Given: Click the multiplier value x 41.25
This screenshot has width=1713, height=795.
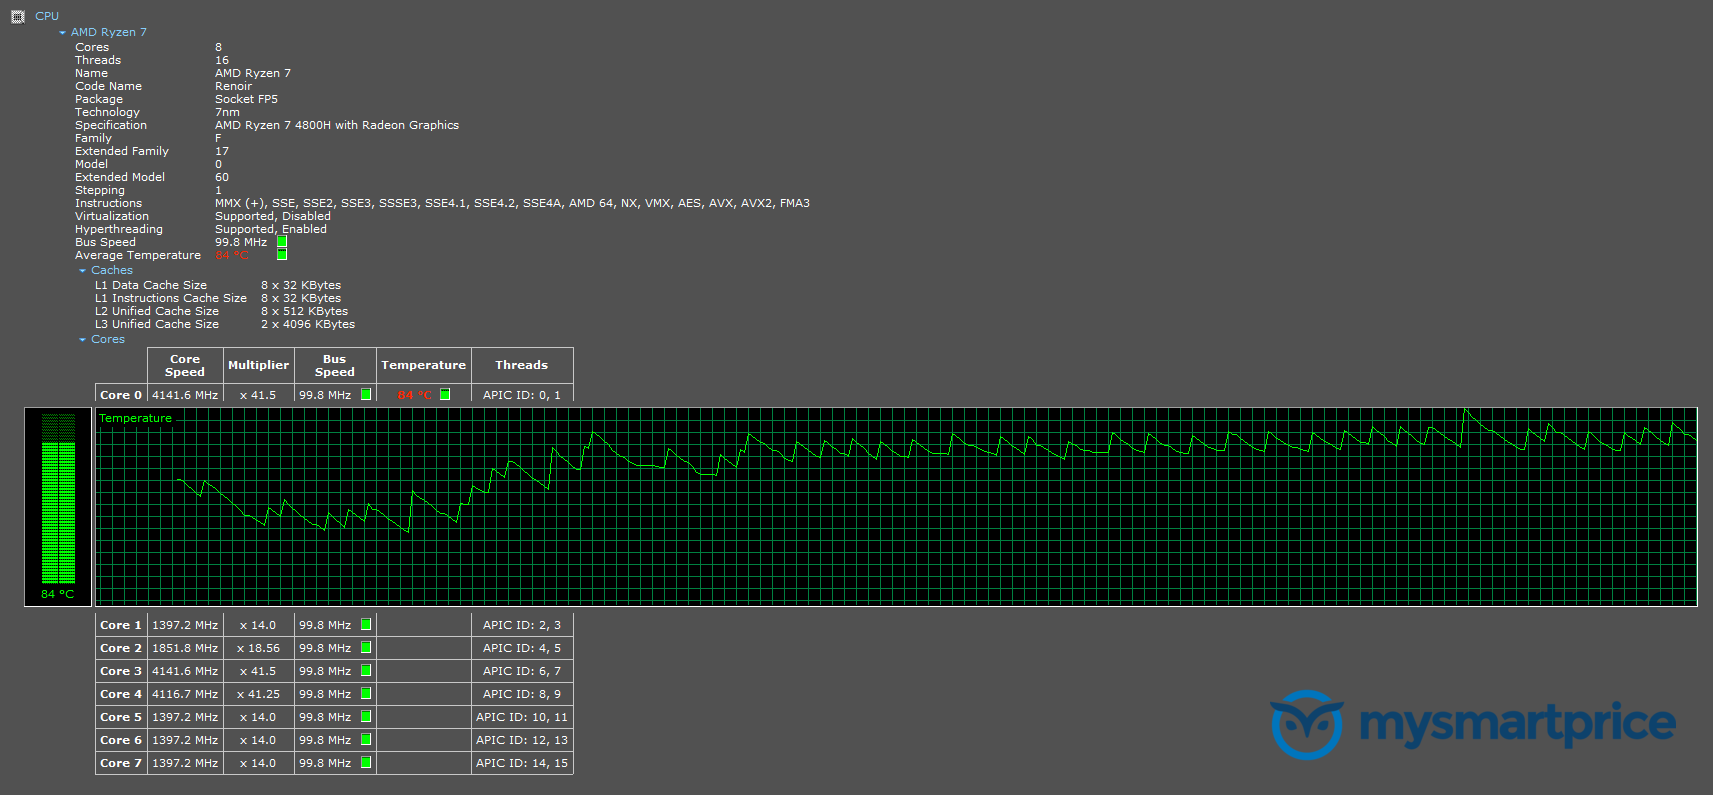Looking at the screenshot, I should tap(258, 694).
